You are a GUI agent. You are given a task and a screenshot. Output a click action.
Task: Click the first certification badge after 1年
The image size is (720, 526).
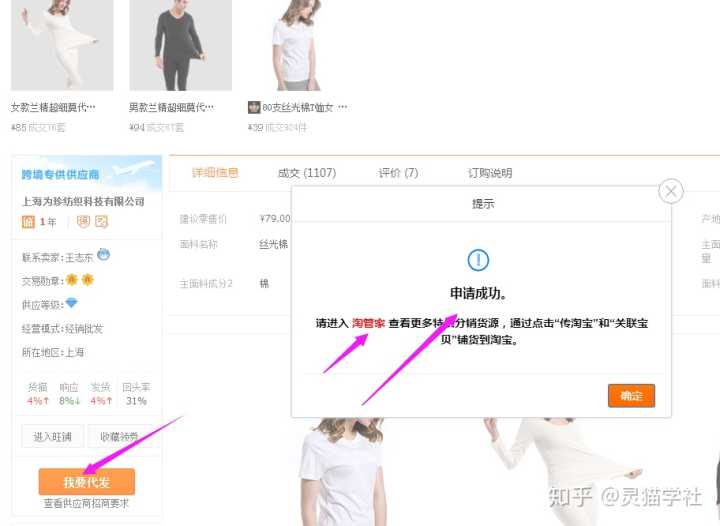coord(83,222)
